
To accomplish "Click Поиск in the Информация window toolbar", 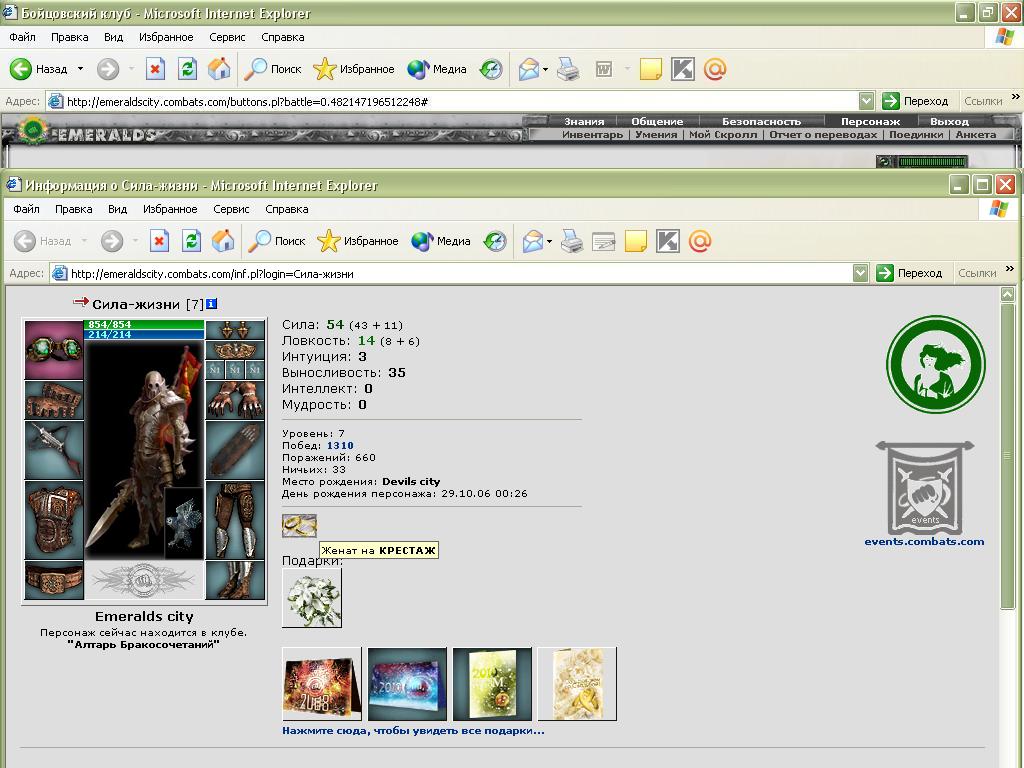I will tap(276, 241).
